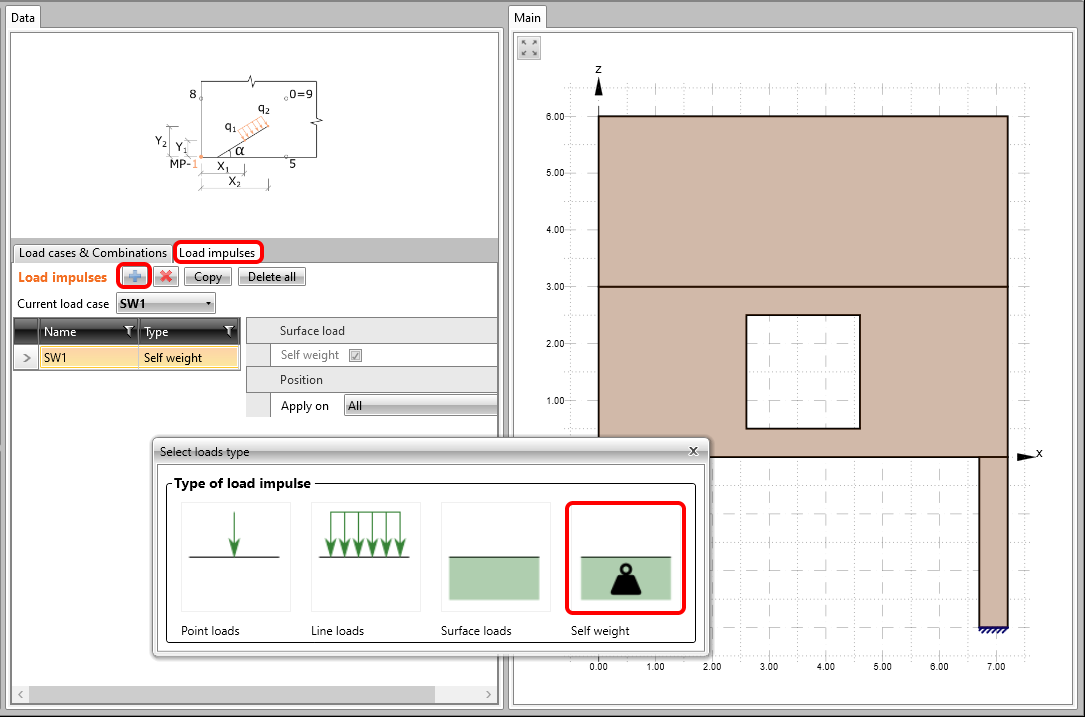This screenshot has height=717, width=1085.
Task: Expand the Apply on dropdown
Action: [420, 405]
